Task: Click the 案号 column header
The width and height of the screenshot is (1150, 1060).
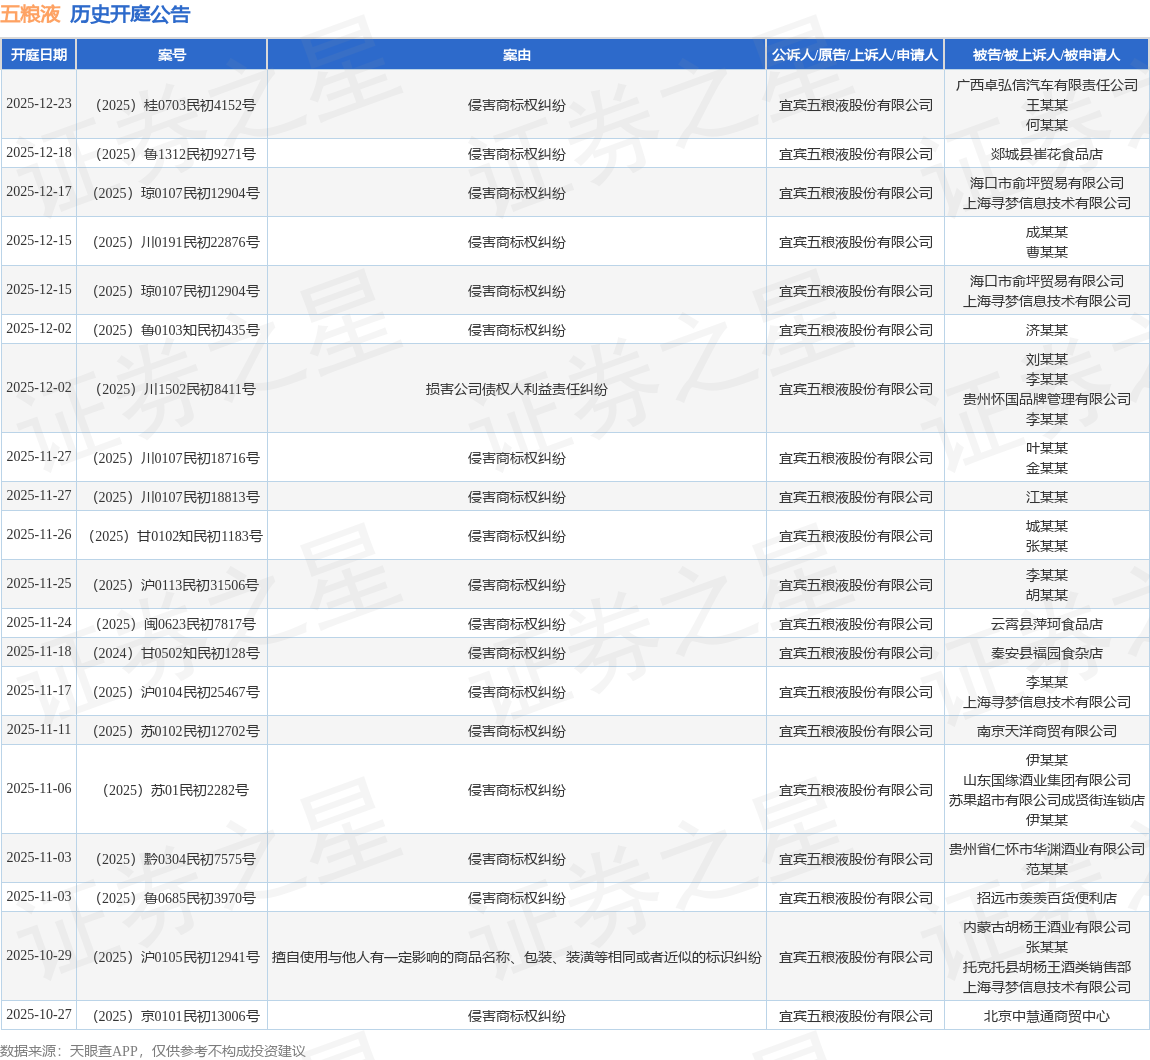Action: [x=172, y=55]
